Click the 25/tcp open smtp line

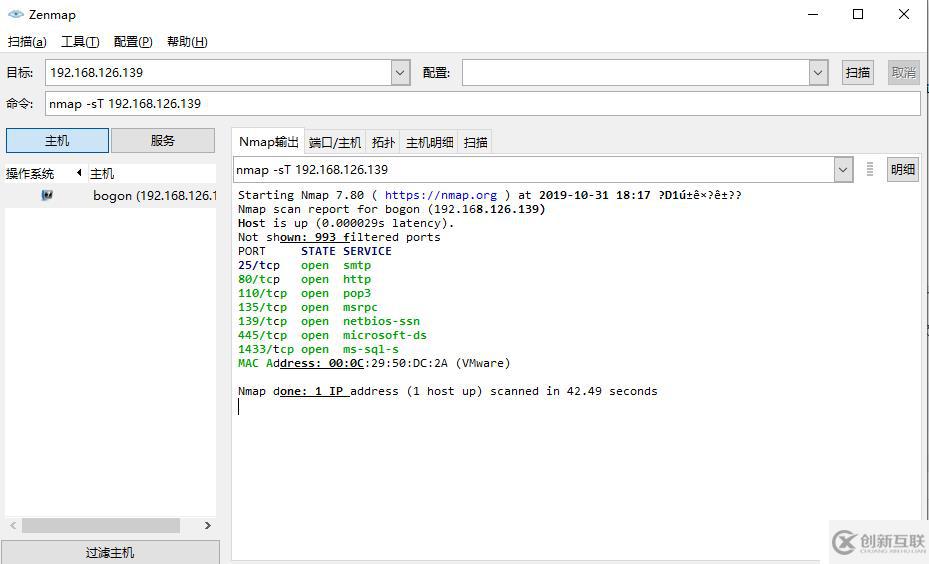tap(305, 265)
